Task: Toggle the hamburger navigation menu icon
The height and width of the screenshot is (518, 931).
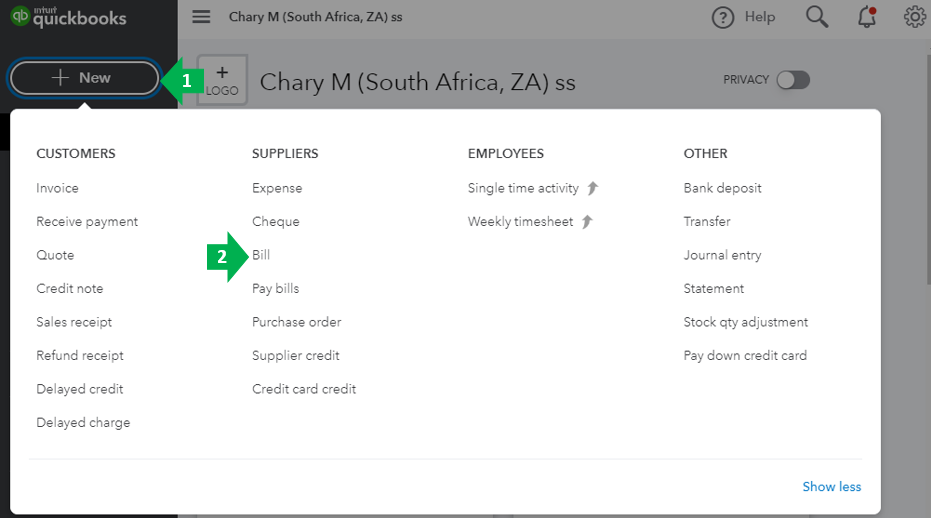Action: [x=201, y=17]
